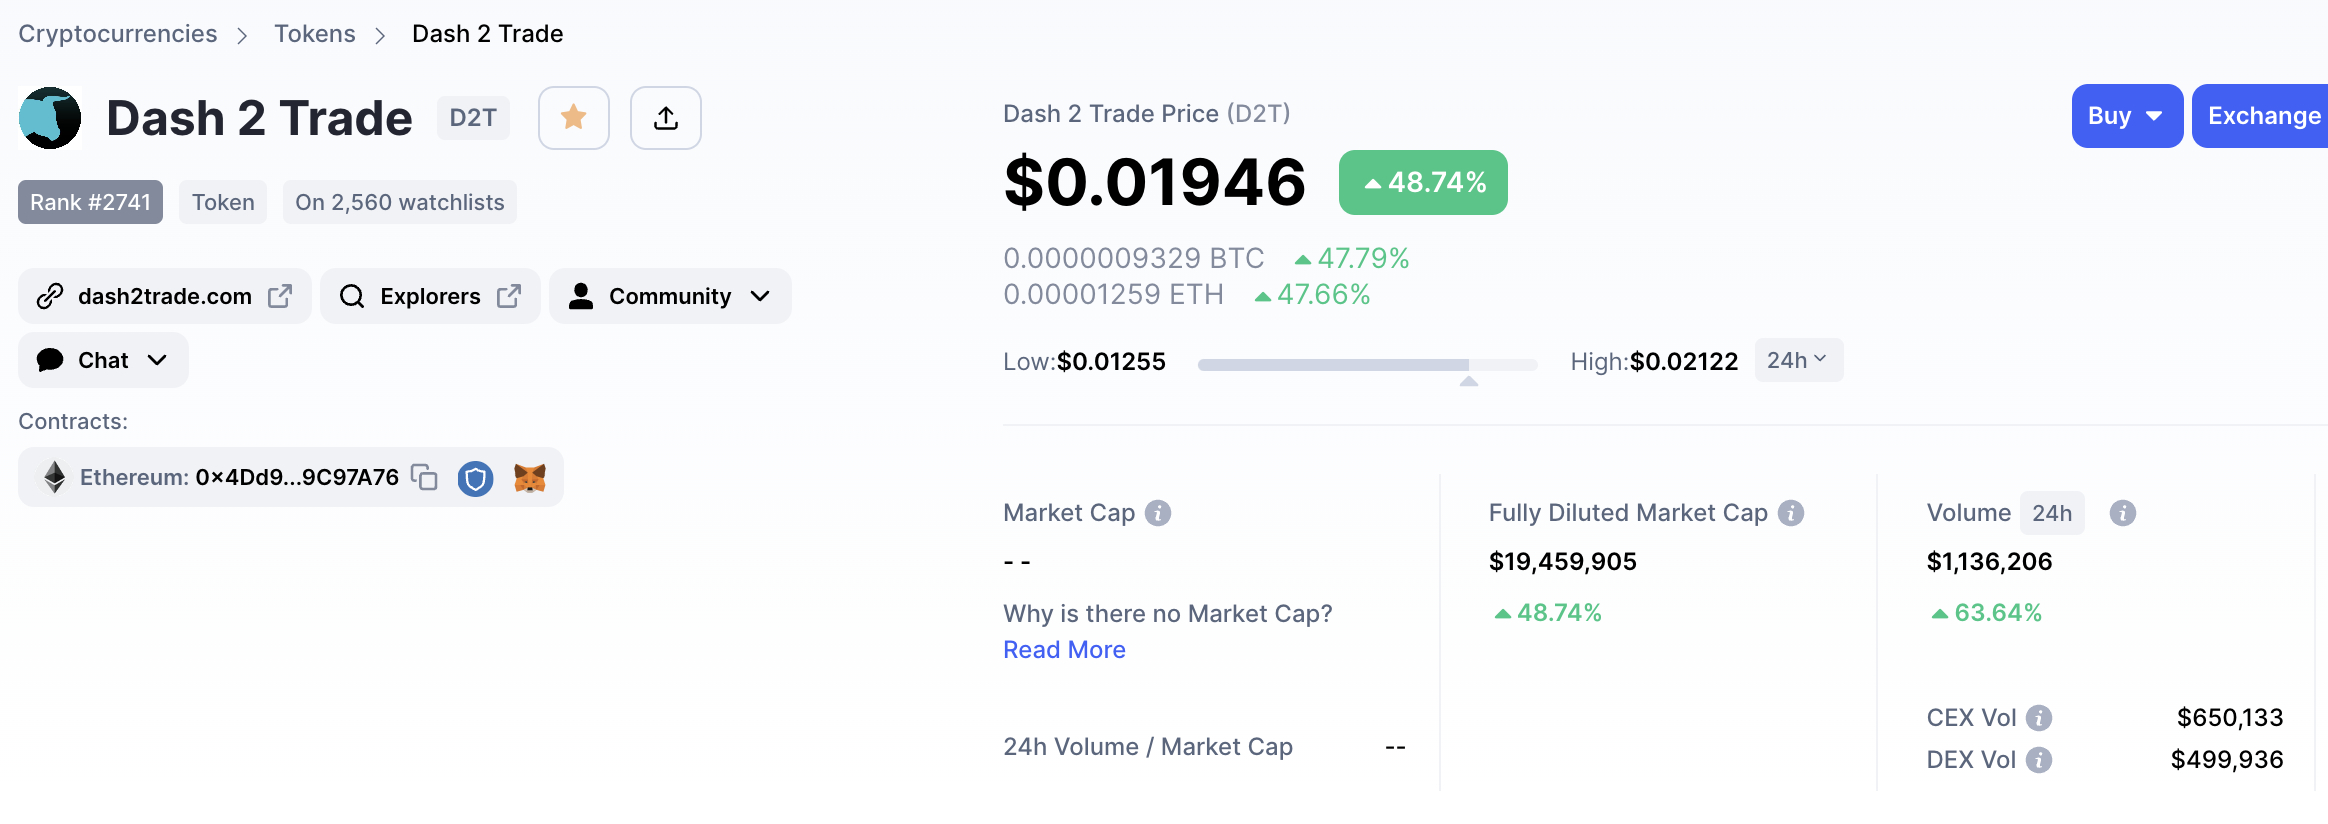2328x824 pixels.
Task: Click the Fully Diluted Market Cap info icon
Action: [x=1791, y=513]
